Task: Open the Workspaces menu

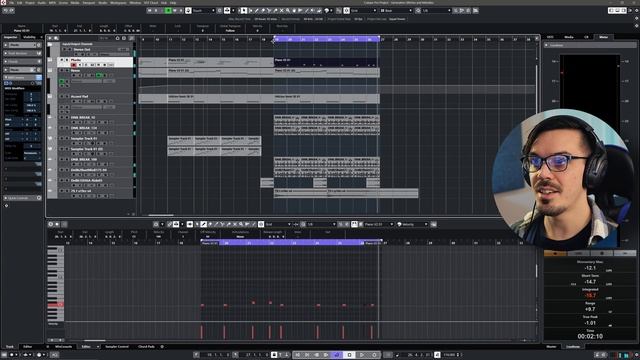Action: (118, 2)
